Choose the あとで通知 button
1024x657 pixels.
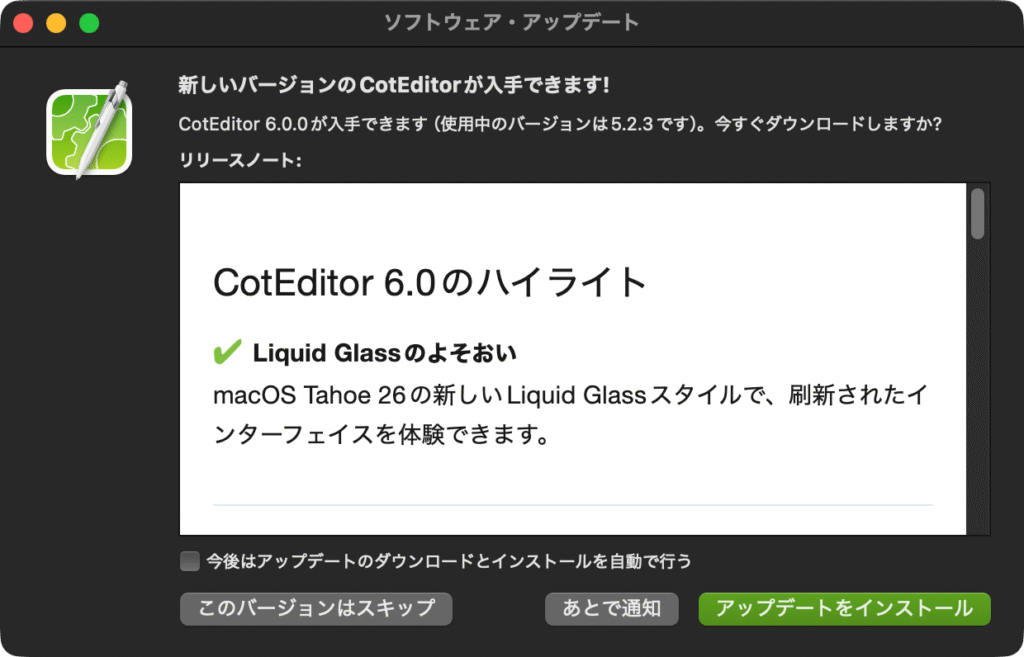(x=612, y=609)
